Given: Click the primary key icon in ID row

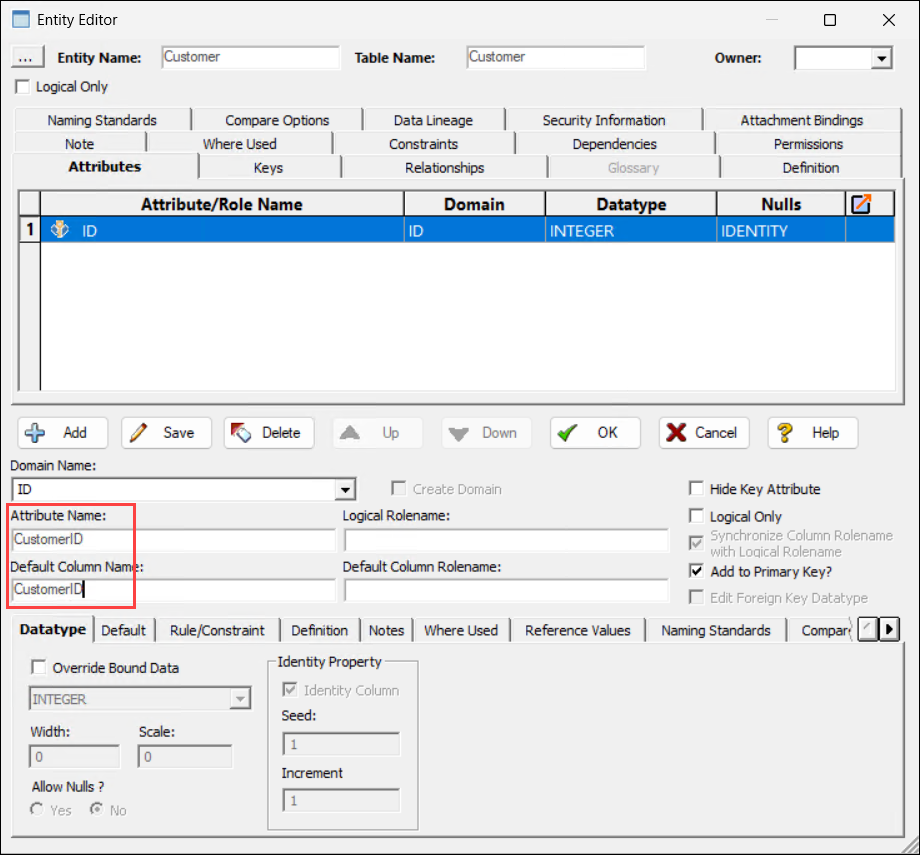Looking at the screenshot, I should (x=60, y=230).
